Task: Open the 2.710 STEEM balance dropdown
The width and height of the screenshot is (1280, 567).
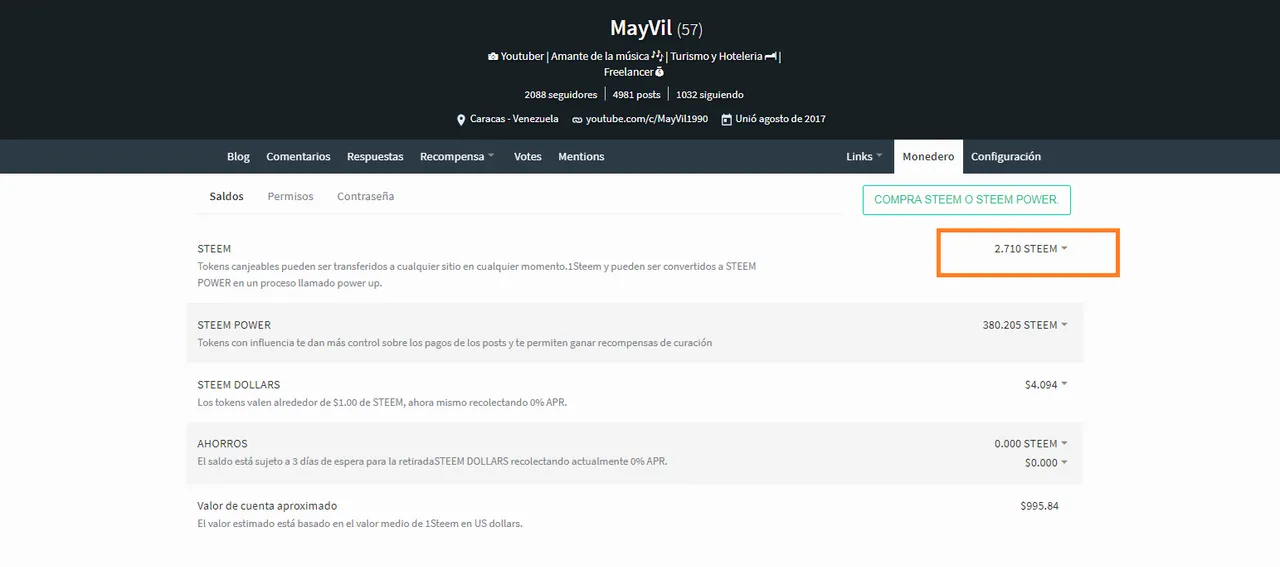Action: click(1031, 249)
